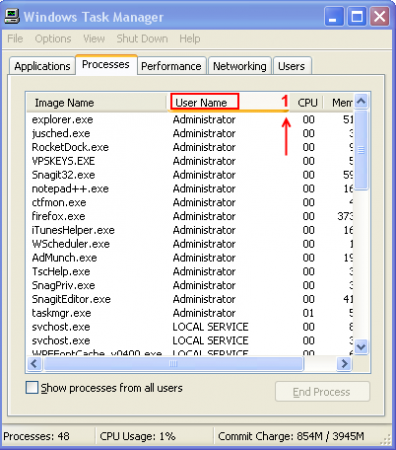Click the horizontal scrollbar right arrow
This screenshot has height=450, width=396.
click(x=345, y=364)
